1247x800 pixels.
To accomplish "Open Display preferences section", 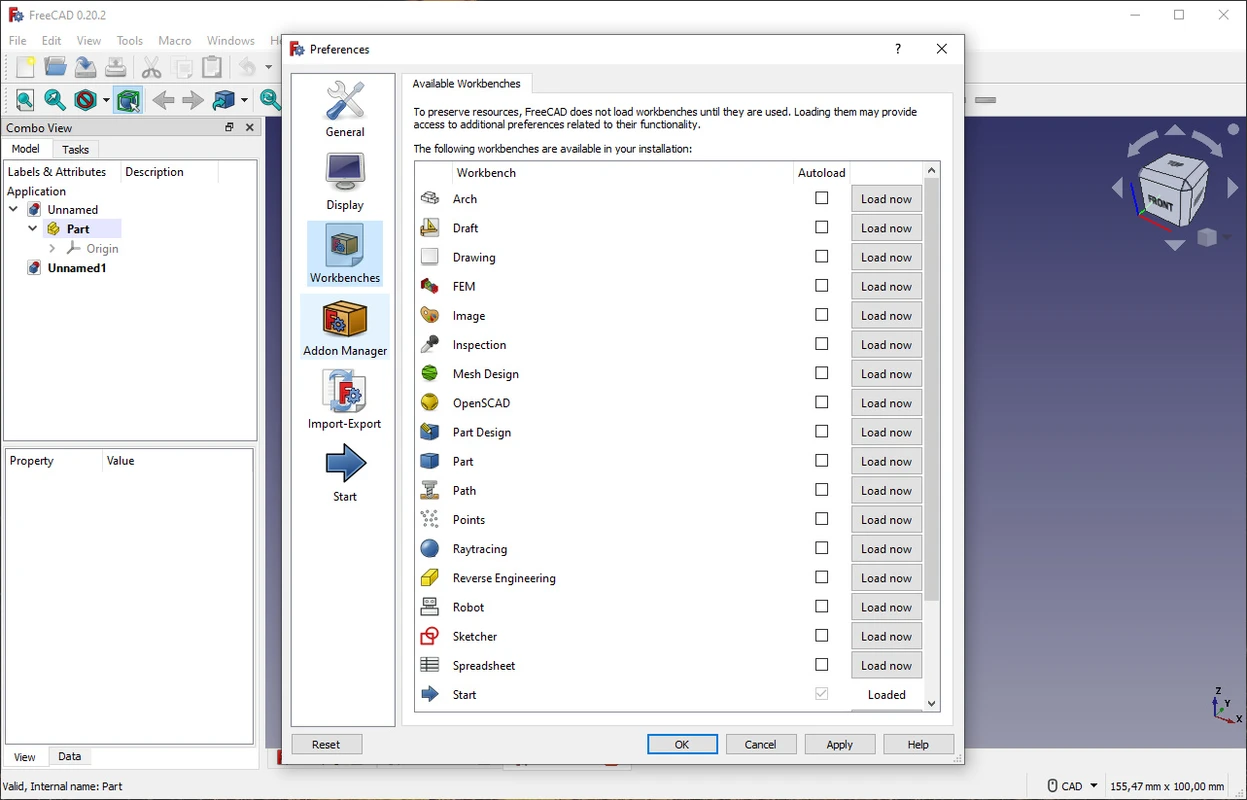I will coord(345,182).
